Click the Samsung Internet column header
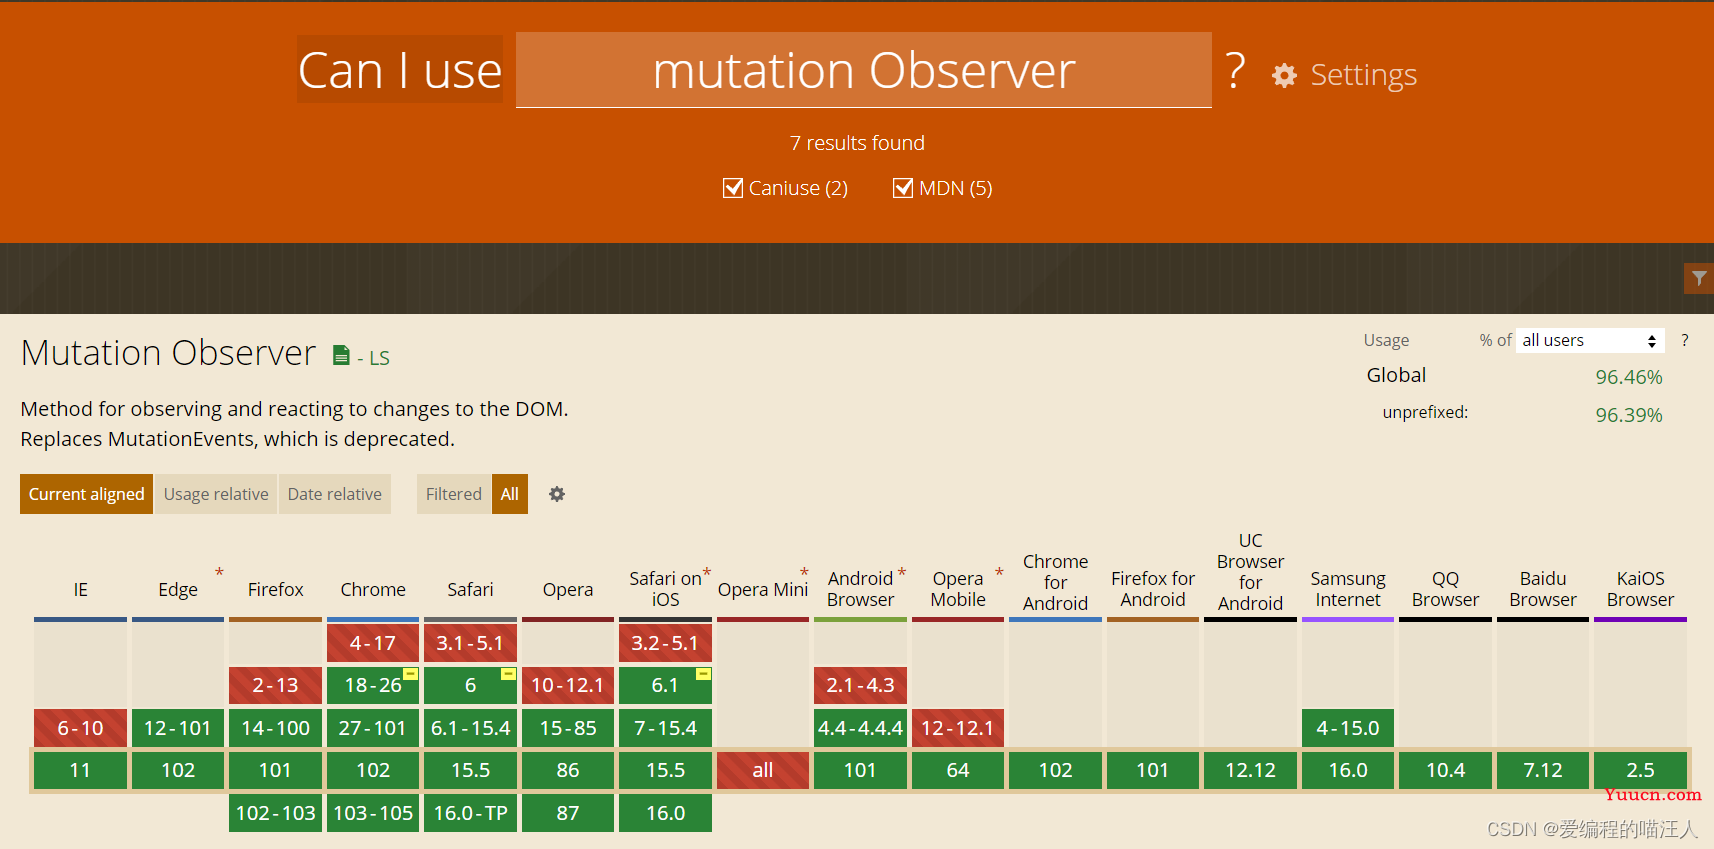The height and width of the screenshot is (849, 1714). pos(1348,589)
